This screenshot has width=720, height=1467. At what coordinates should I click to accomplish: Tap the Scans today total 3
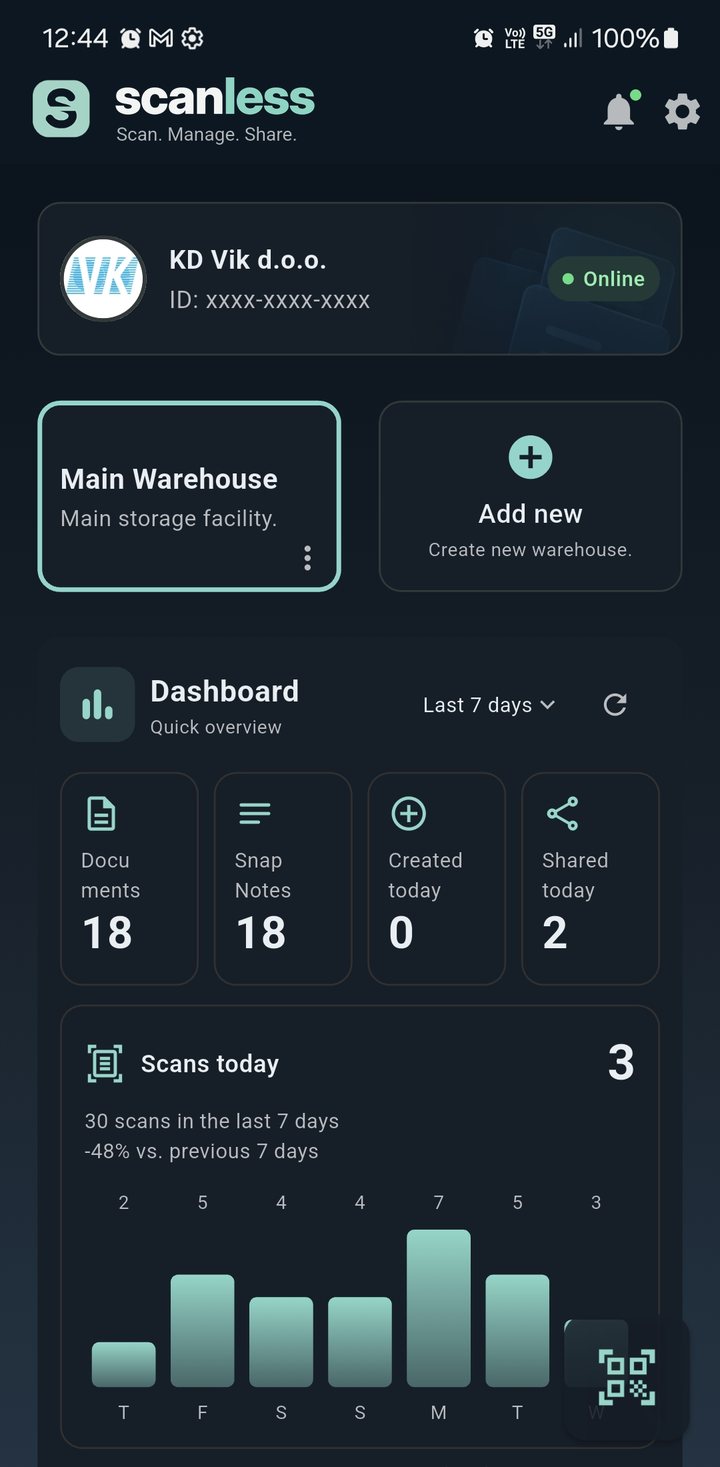click(621, 1063)
